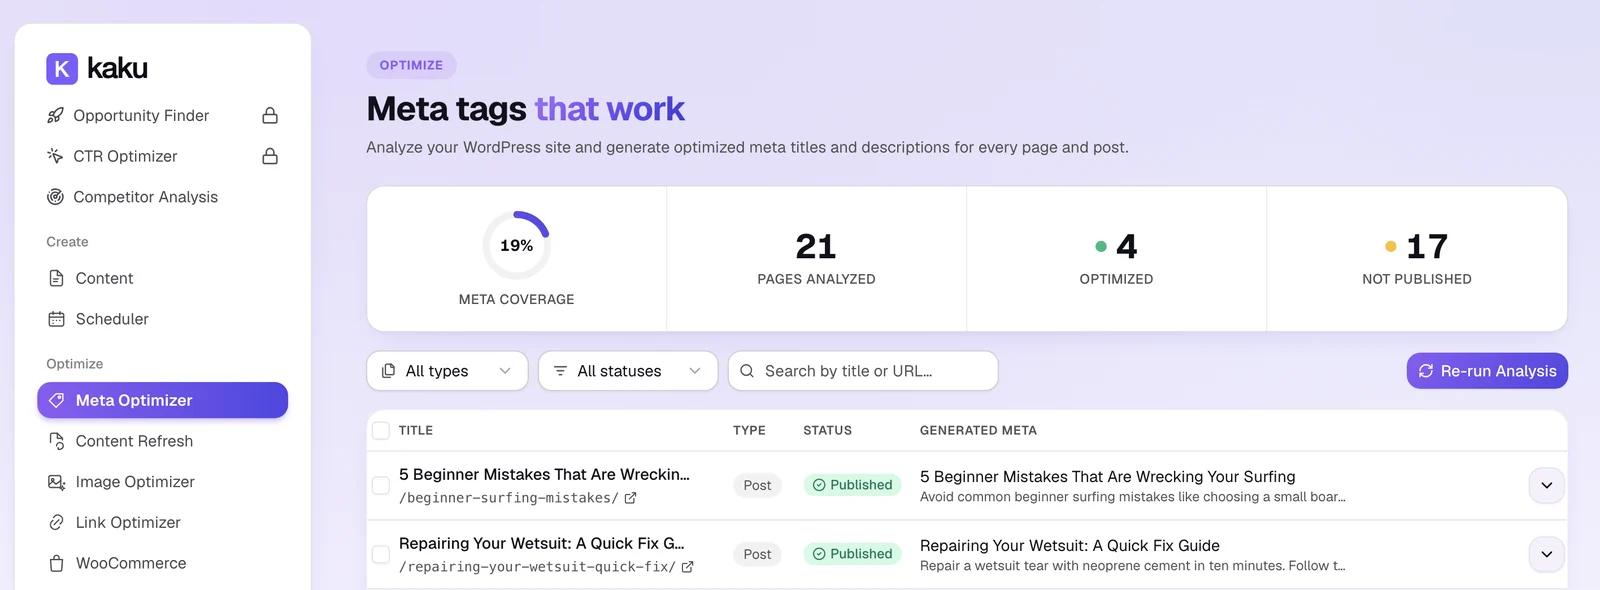The image size is (1600, 590).
Task: Click the CTR Optimizer cursor icon
Action: click(56, 156)
